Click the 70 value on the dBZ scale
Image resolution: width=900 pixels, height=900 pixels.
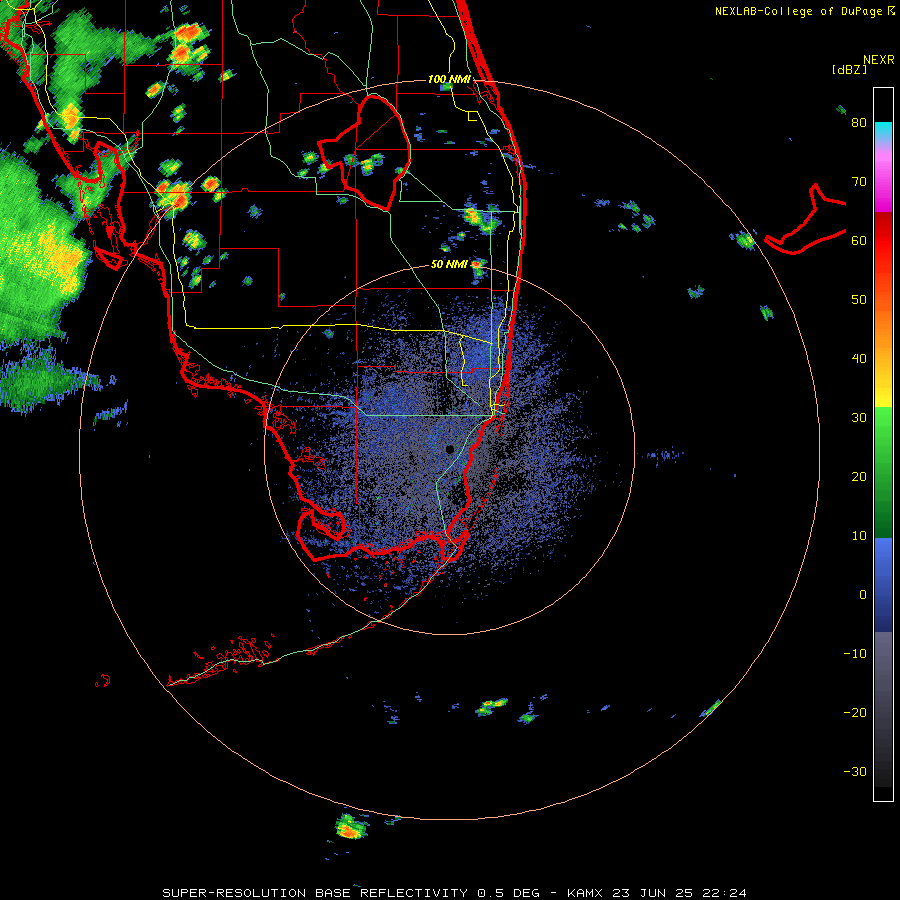tap(859, 182)
